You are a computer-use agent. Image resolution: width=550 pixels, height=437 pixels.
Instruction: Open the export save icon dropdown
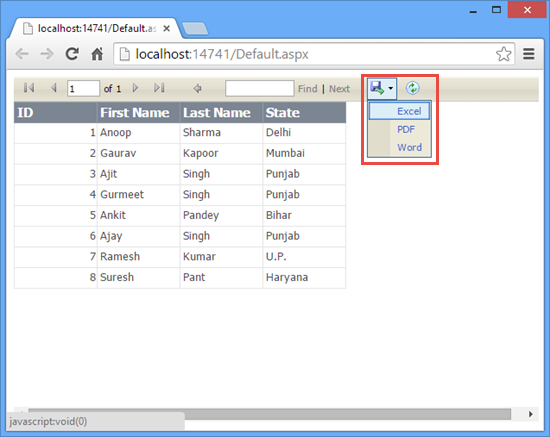coord(382,88)
